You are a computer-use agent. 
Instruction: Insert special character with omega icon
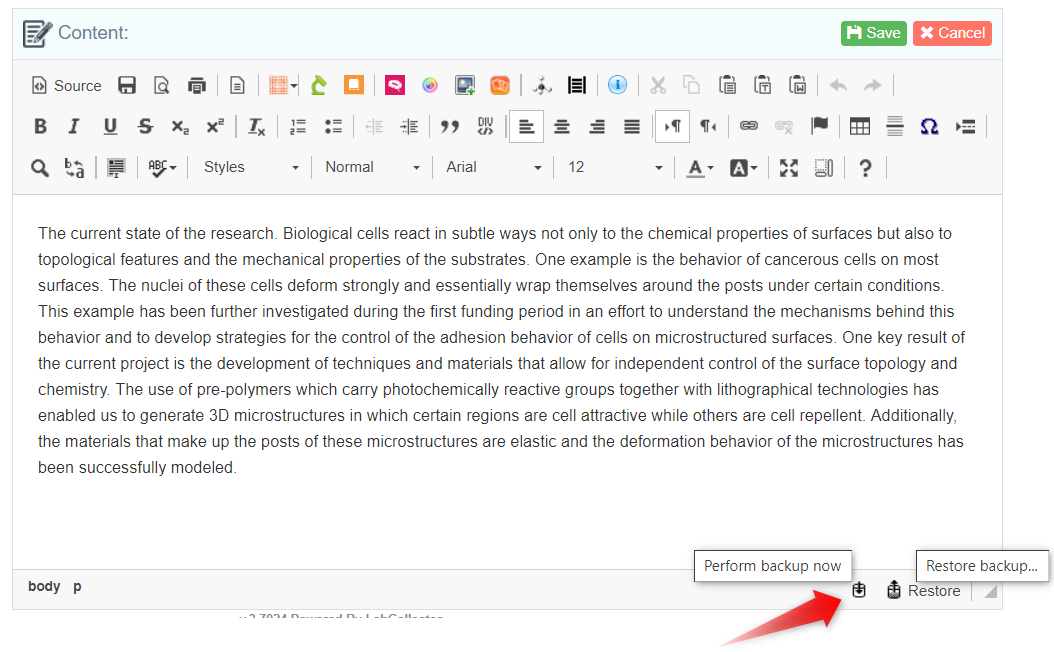pos(930,126)
